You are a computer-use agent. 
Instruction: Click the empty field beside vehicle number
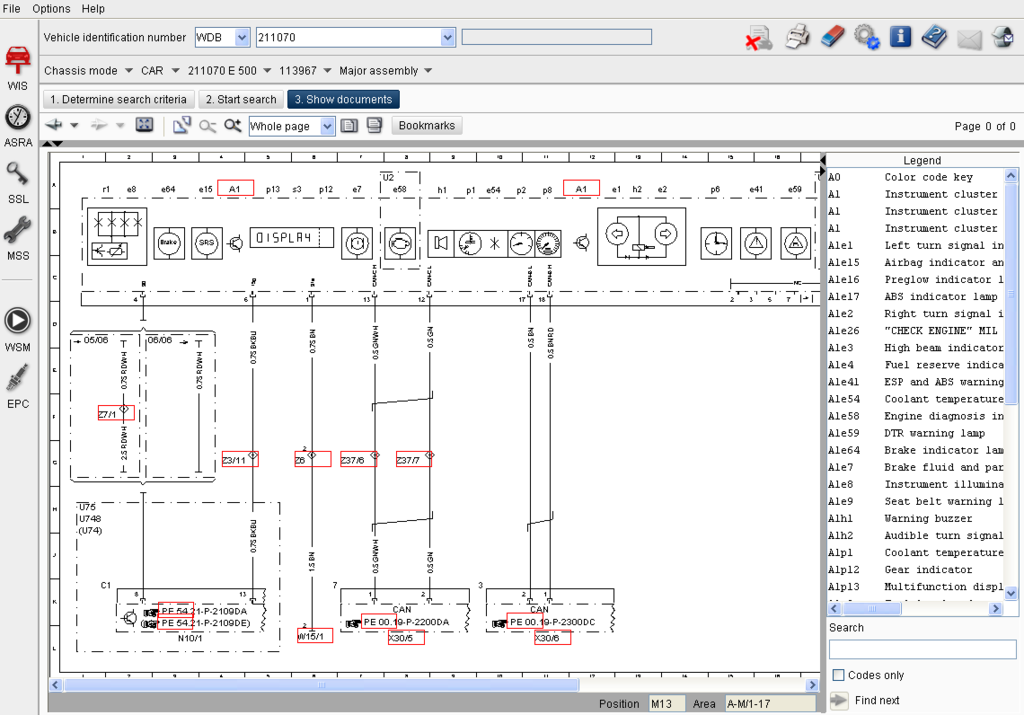[556, 37]
